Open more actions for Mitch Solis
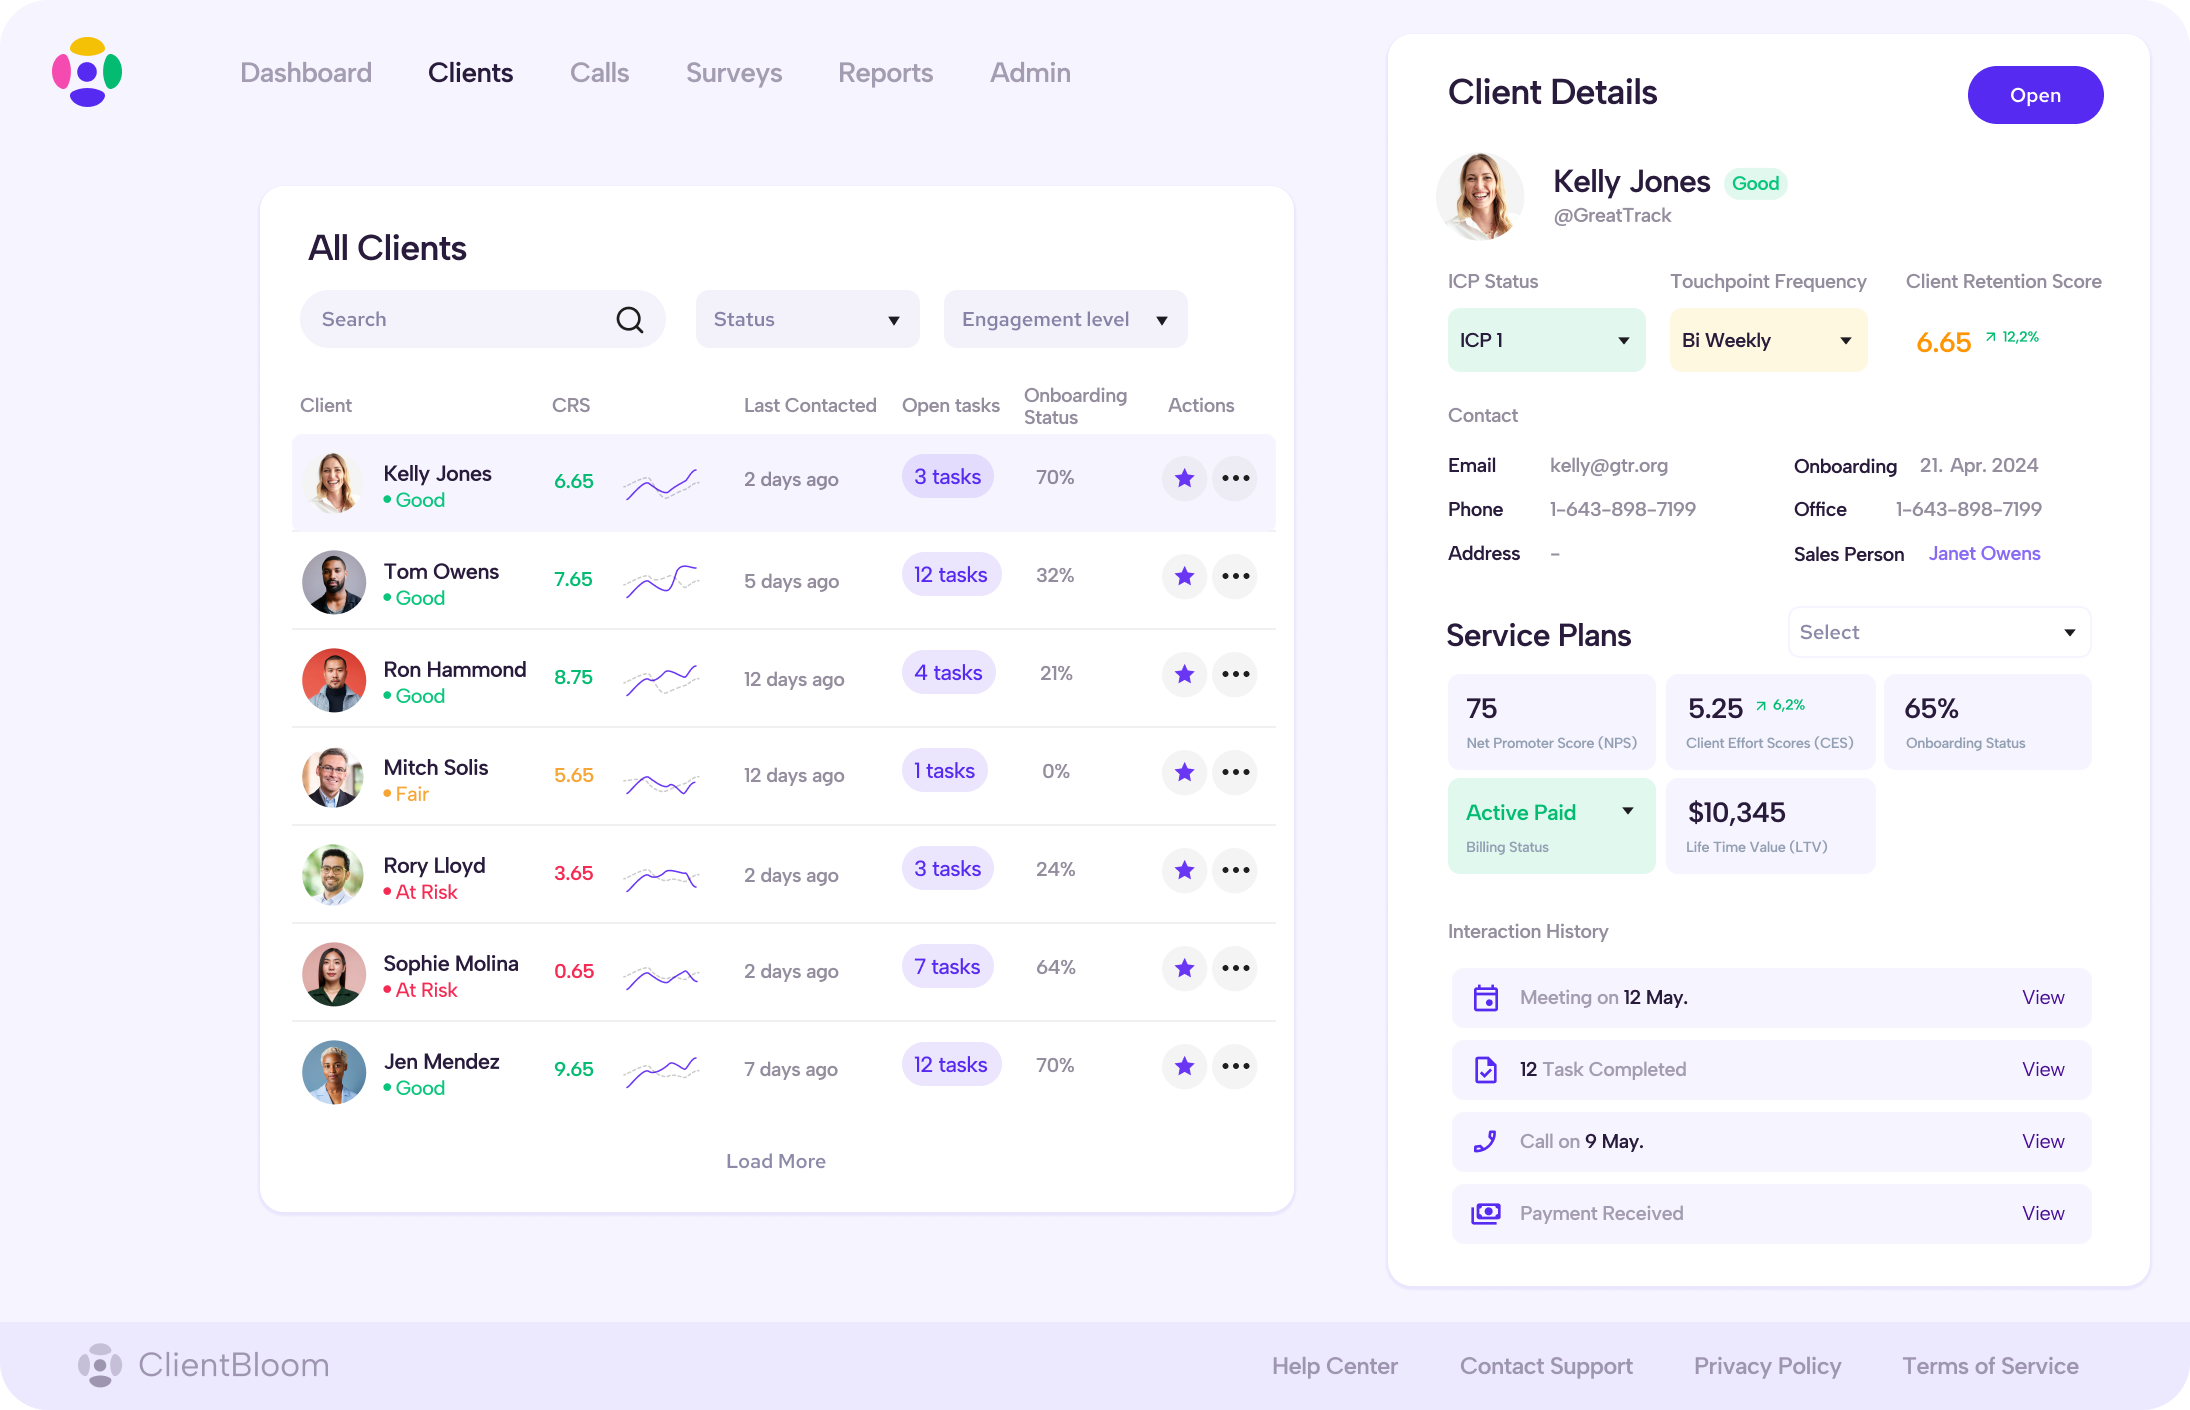 point(1236,772)
